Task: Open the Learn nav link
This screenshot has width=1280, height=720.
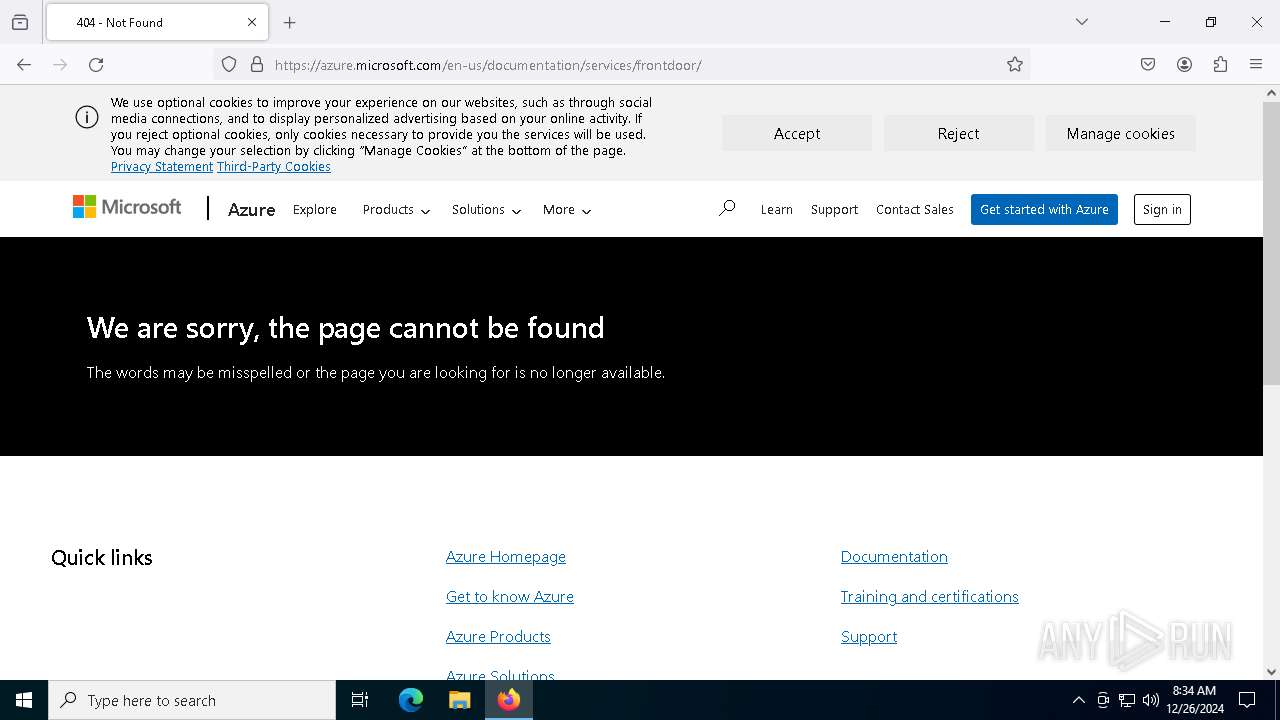Action: tap(776, 210)
